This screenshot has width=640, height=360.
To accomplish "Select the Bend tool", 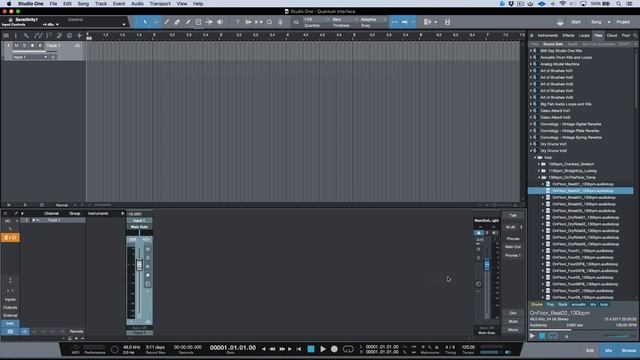I will (x=209, y=22).
